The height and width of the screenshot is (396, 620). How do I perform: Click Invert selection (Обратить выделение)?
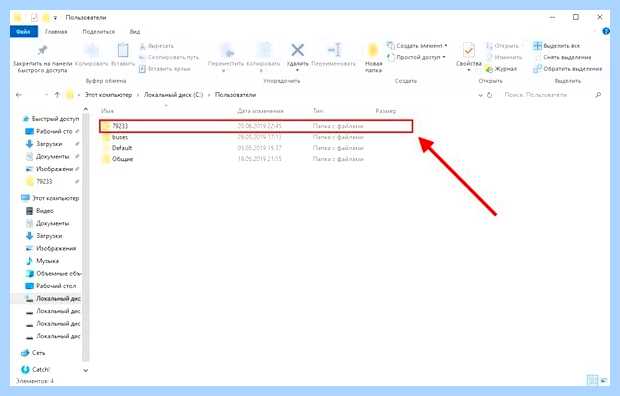pos(567,69)
